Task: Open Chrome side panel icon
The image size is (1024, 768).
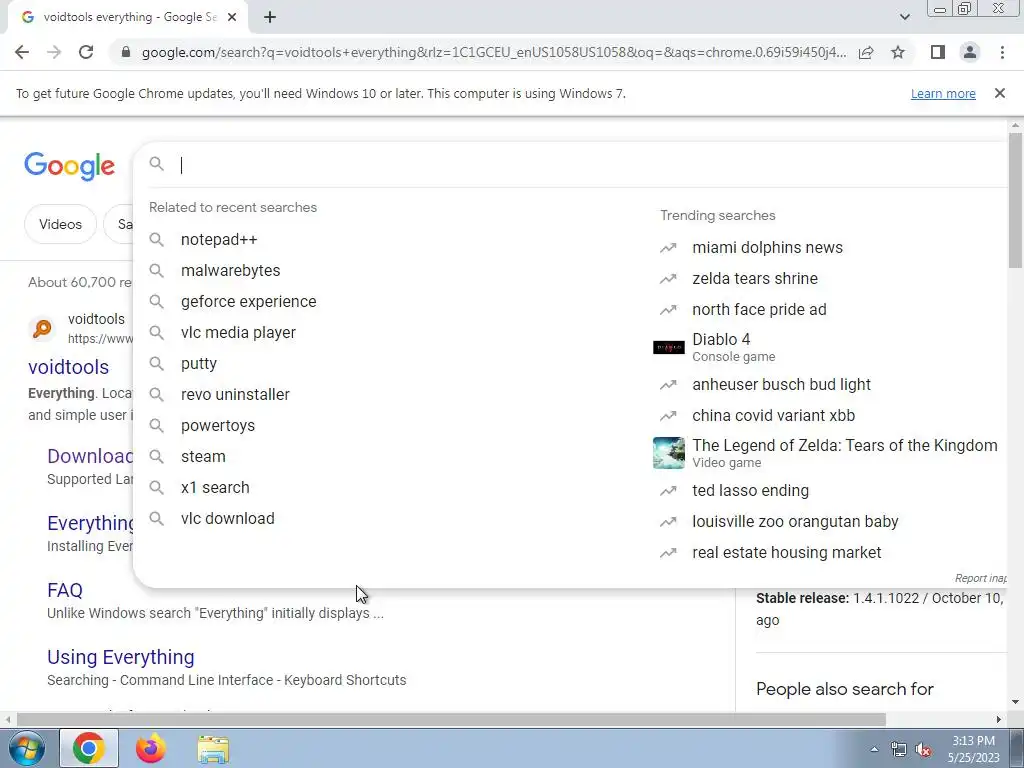Action: click(x=938, y=52)
